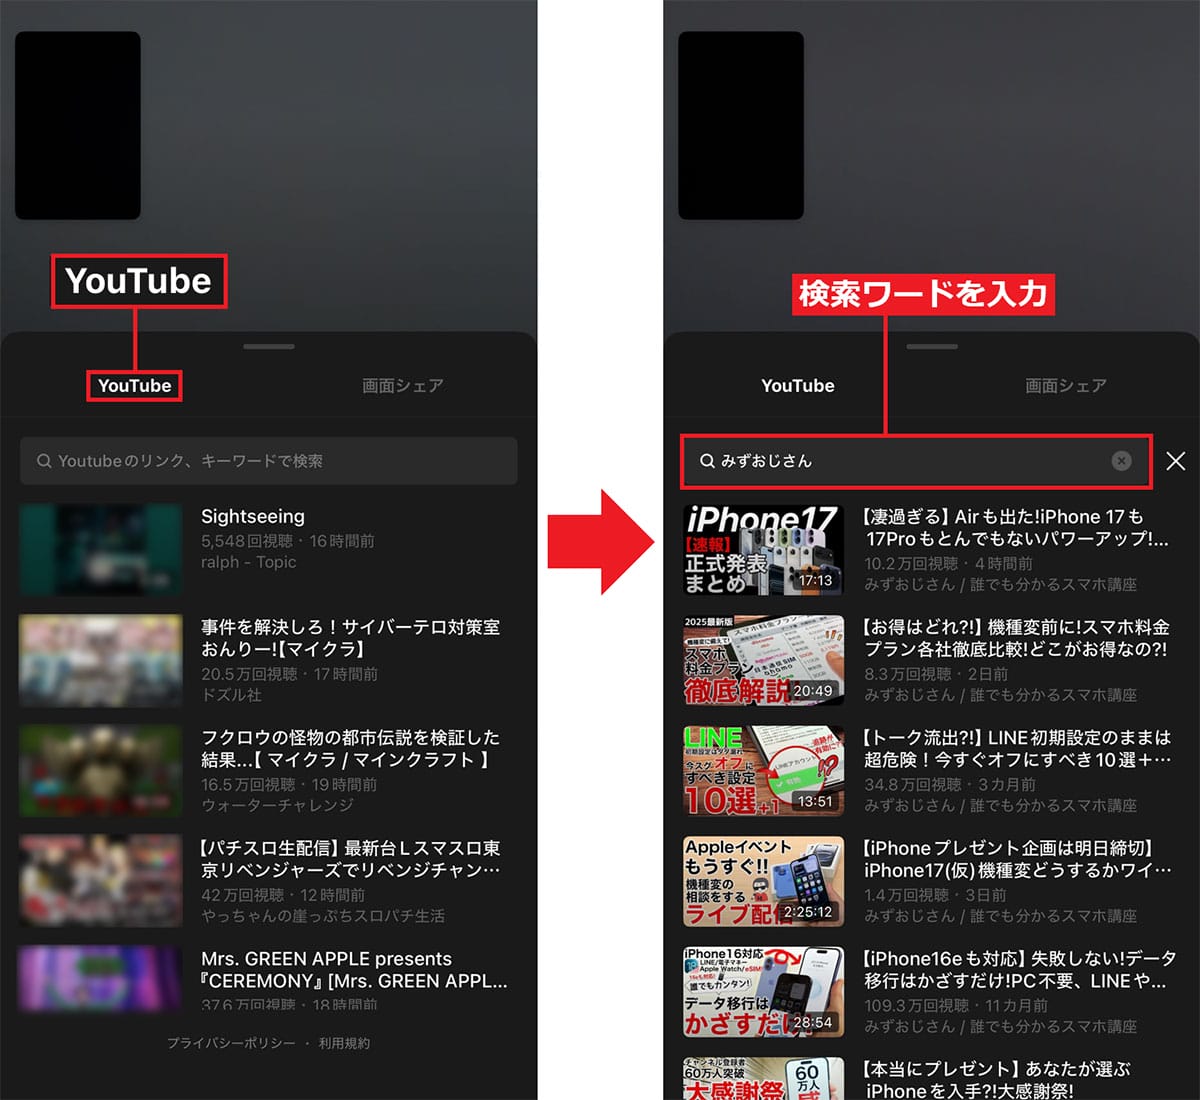Select the 'Sightseeing' video title
This screenshot has width=1200, height=1100.
(253, 517)
